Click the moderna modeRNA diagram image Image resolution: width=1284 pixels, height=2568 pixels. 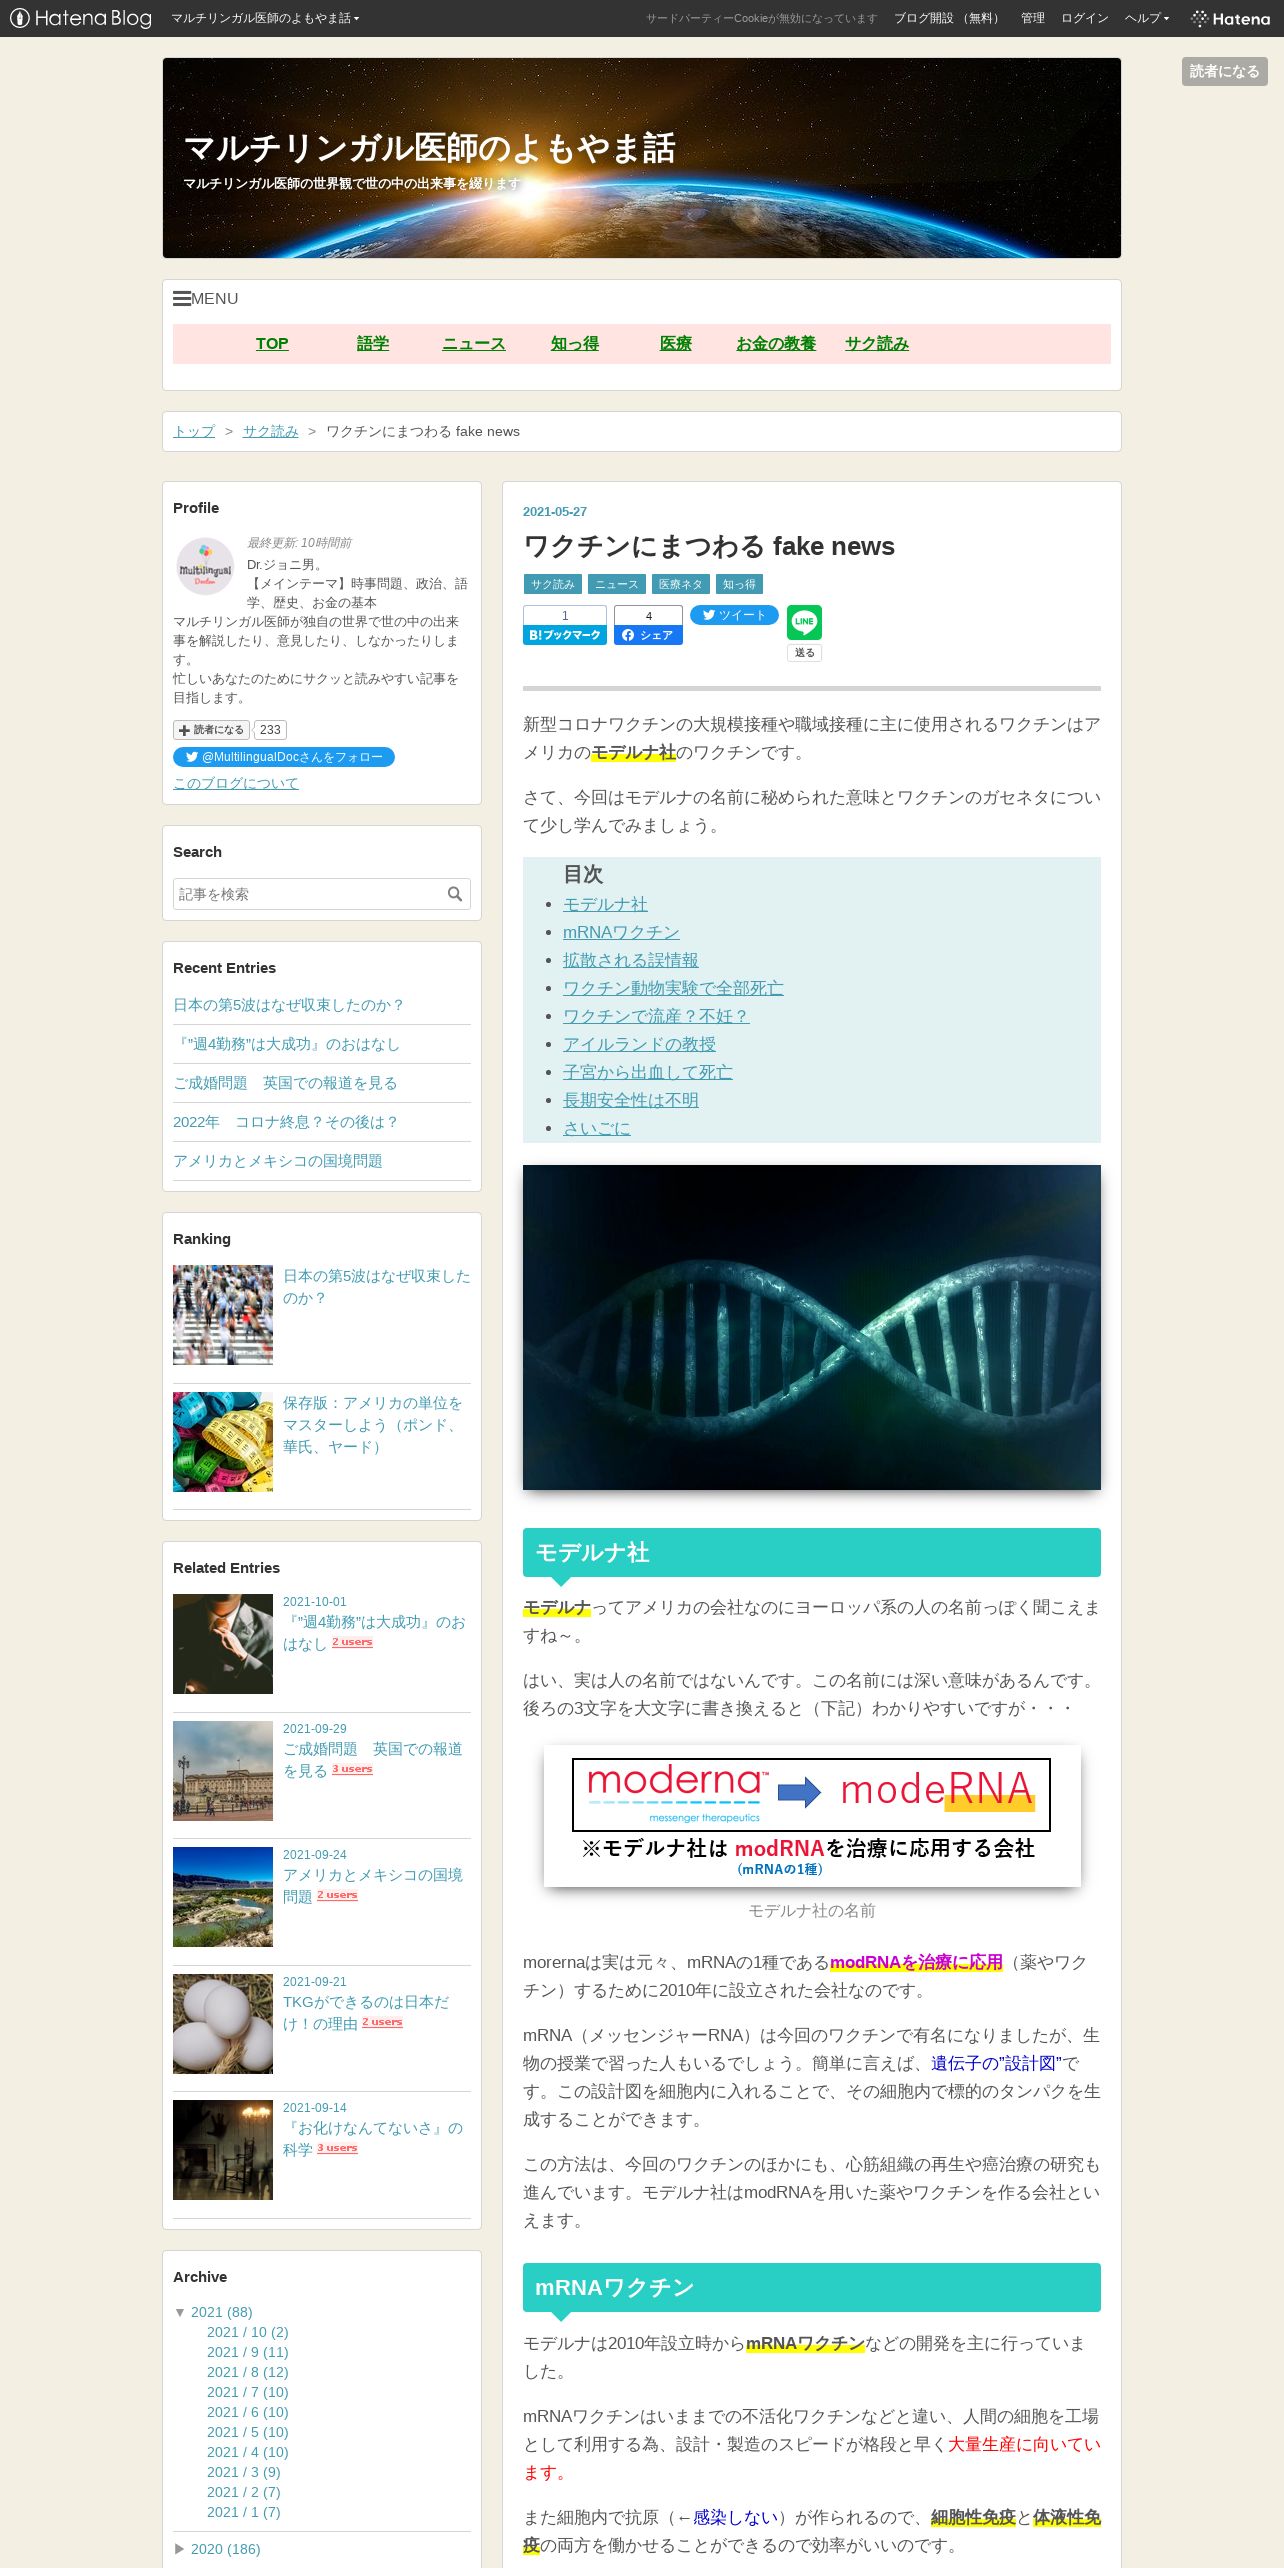click(x=812, y=1816)
